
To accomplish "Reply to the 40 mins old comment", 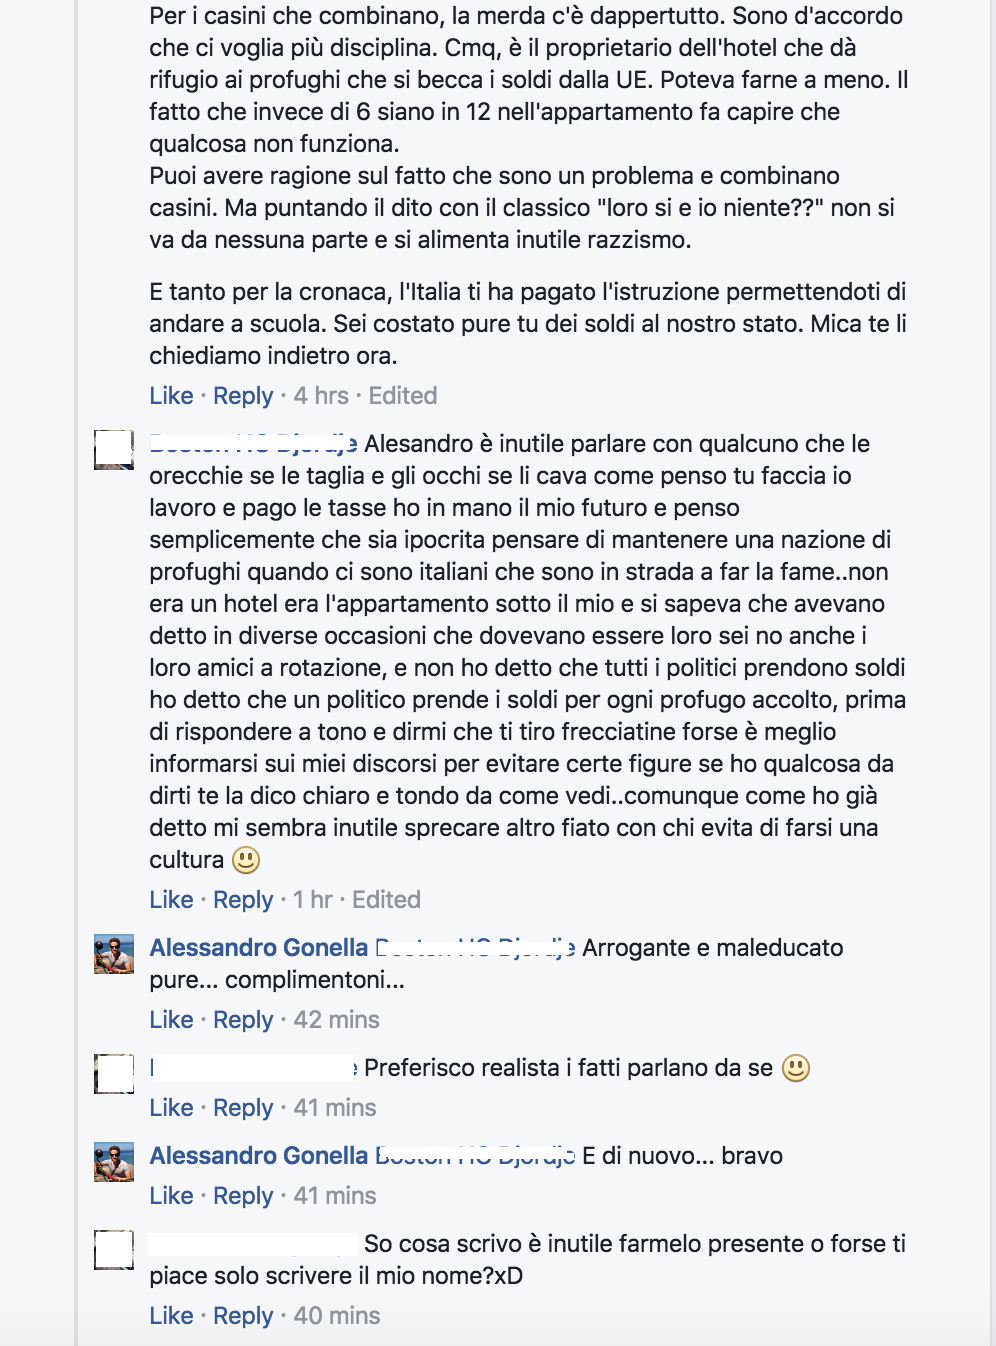I will tap(243, 1316).
